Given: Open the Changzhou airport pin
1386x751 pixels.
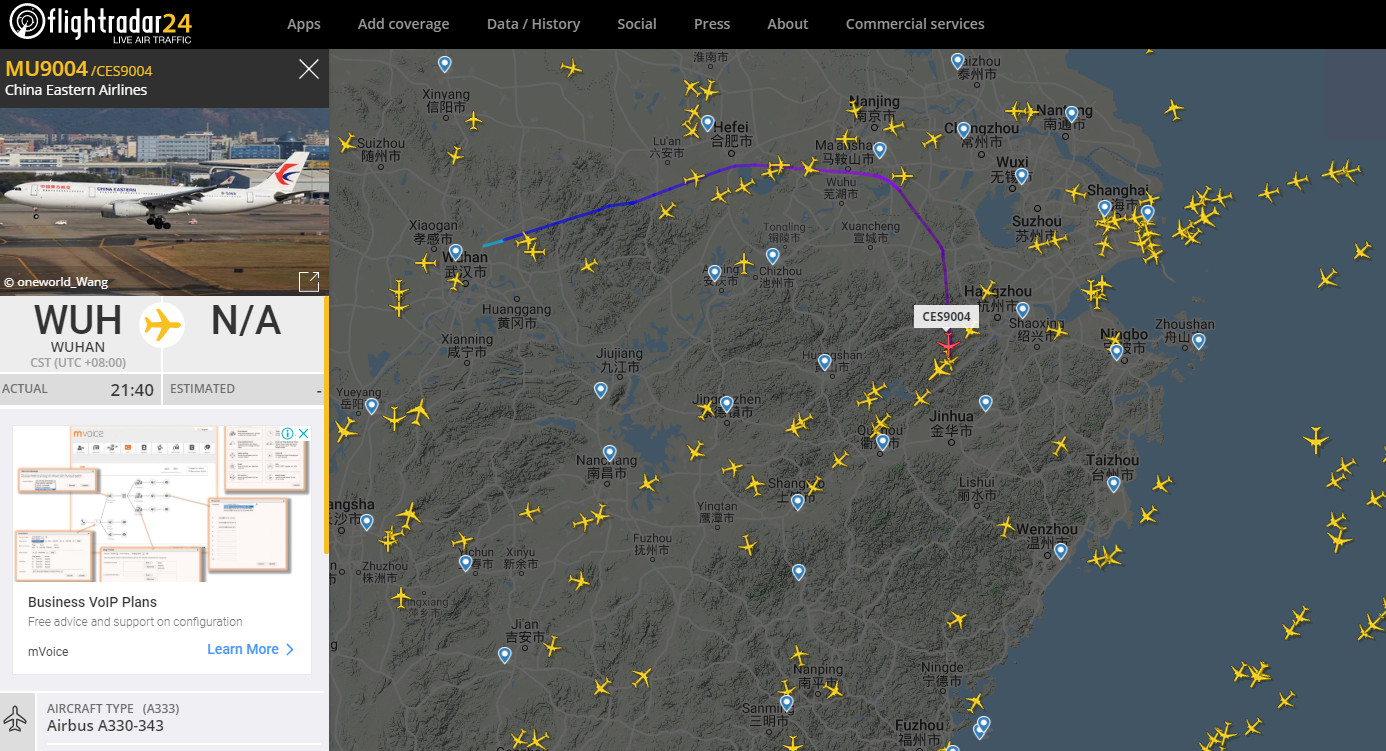Looking at the screenshot, I should click(x=963, y=130).
